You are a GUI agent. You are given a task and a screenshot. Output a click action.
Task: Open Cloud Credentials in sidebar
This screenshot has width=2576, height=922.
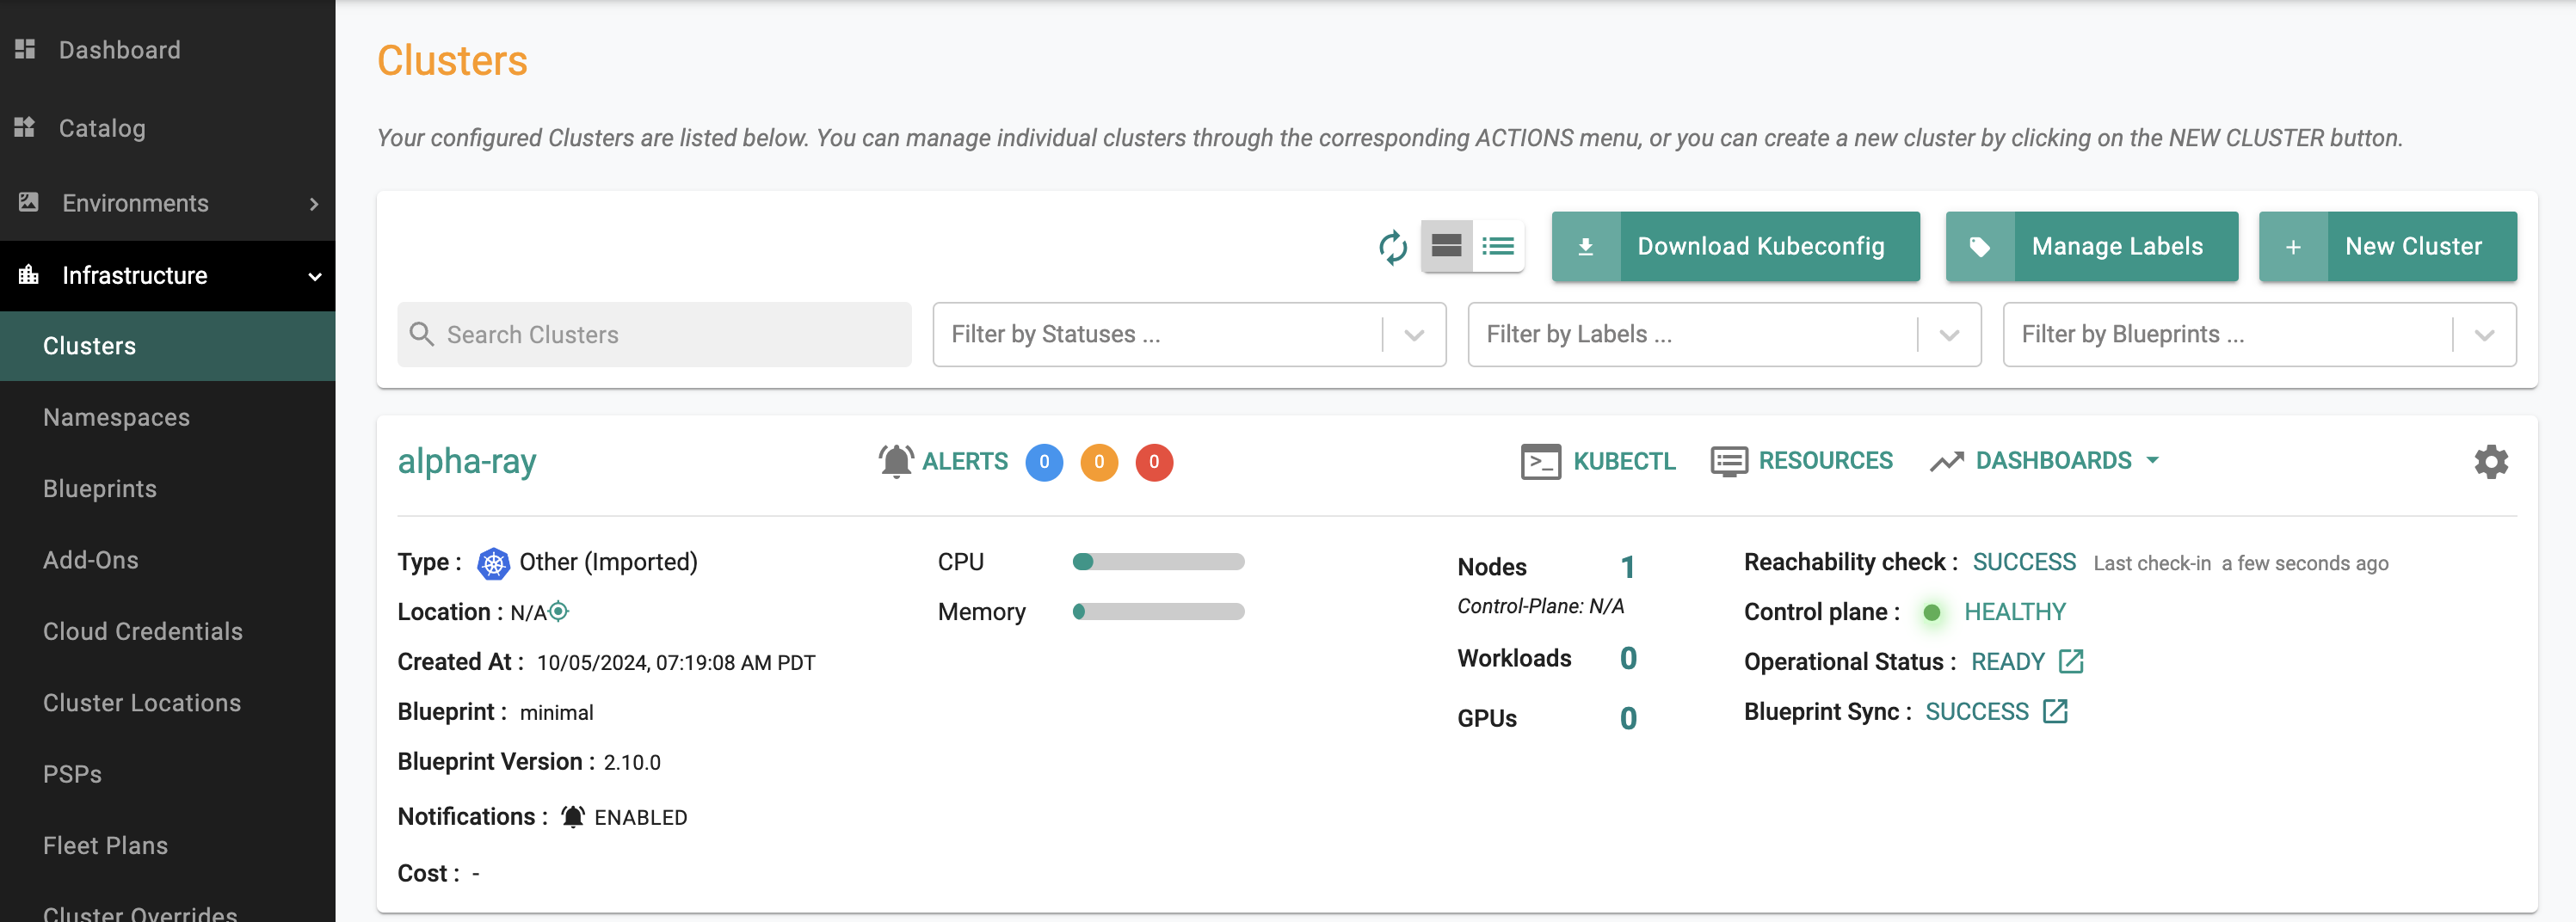(142, 631)
